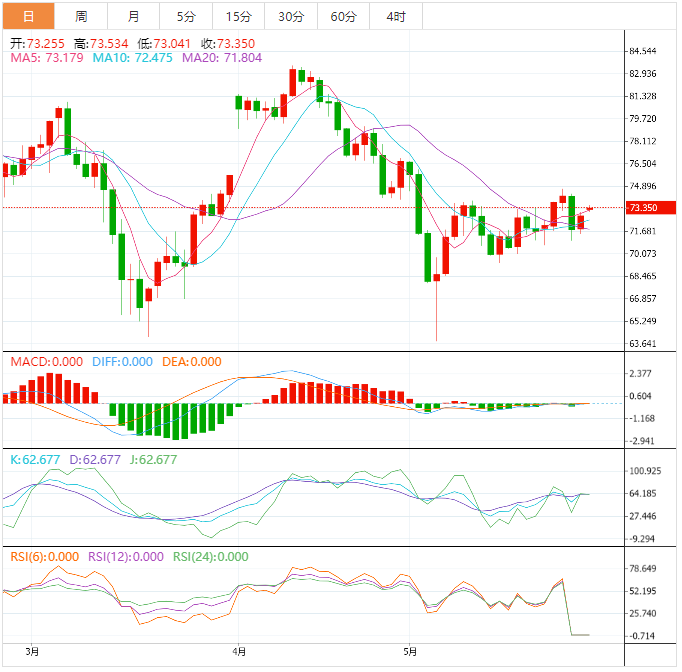Choose the 30分 chart interval
682x672 pixels.
click(x=291, y=16)
